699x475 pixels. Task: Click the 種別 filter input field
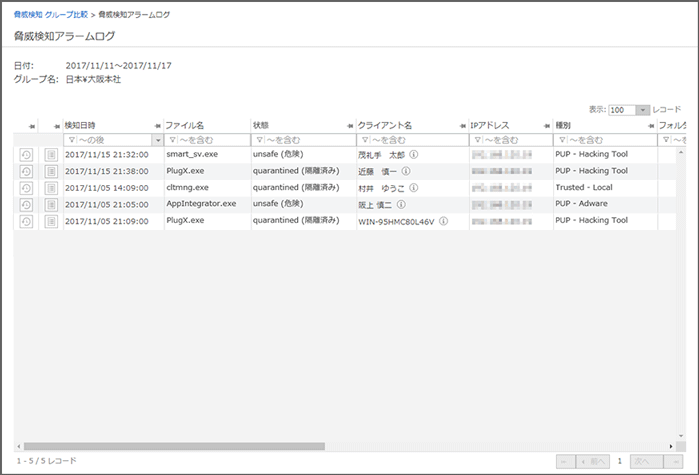(x=610, y=140)
